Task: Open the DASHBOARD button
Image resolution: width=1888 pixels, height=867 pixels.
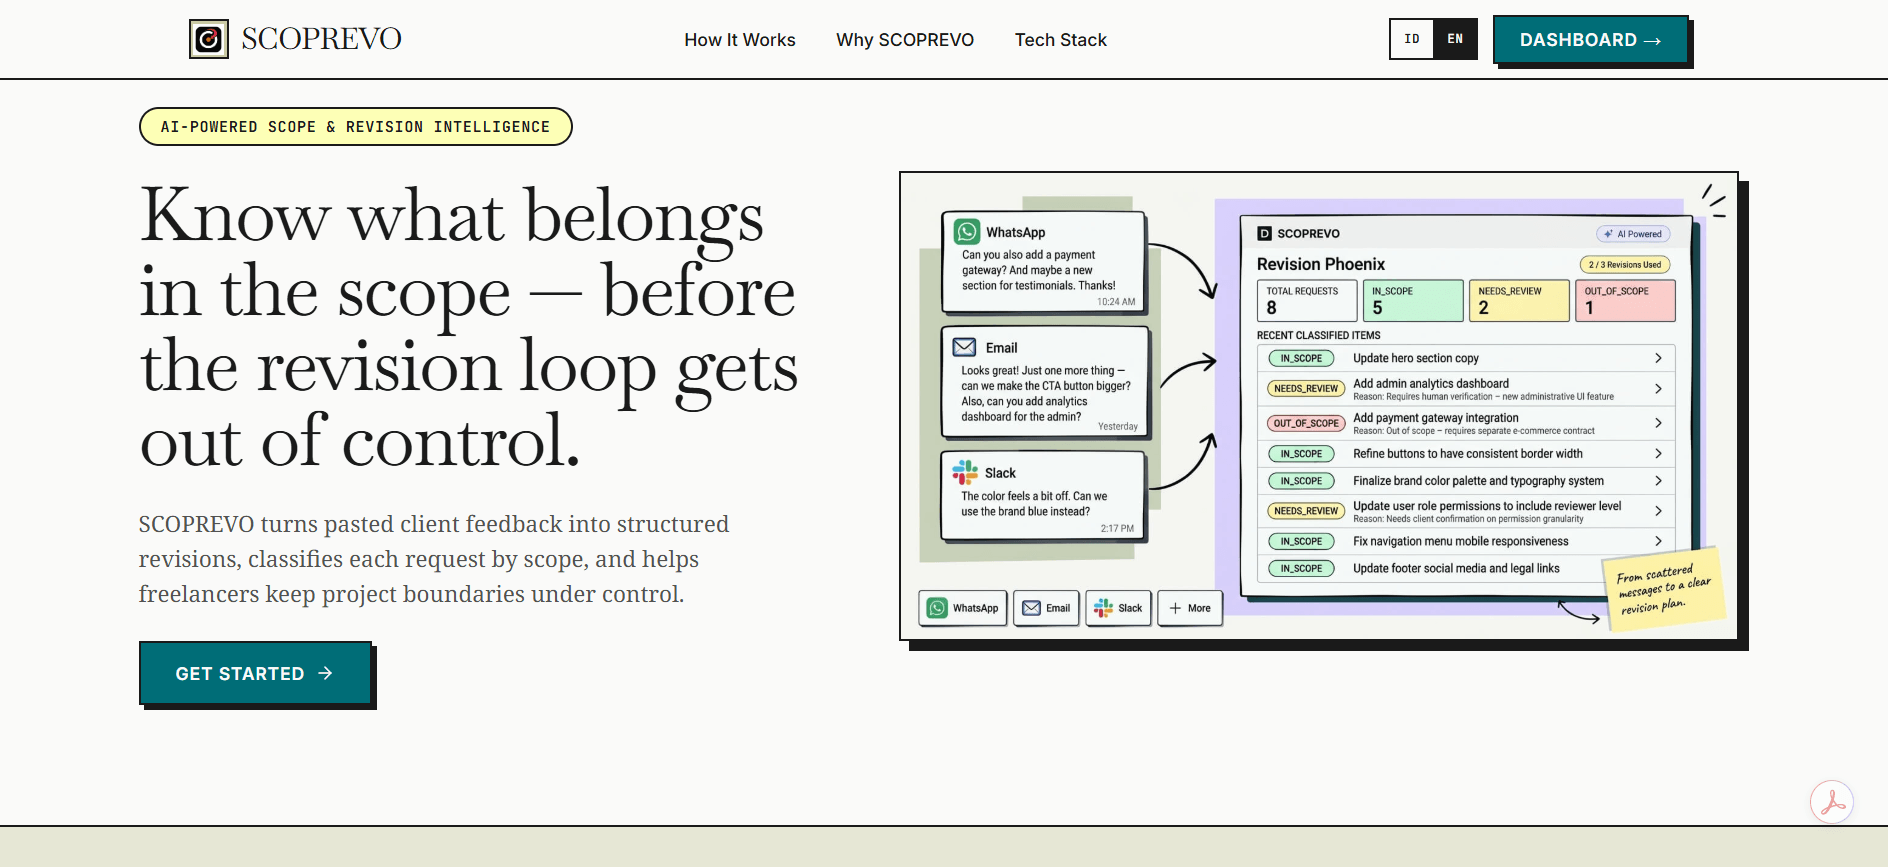Action: pos(1590,40)
